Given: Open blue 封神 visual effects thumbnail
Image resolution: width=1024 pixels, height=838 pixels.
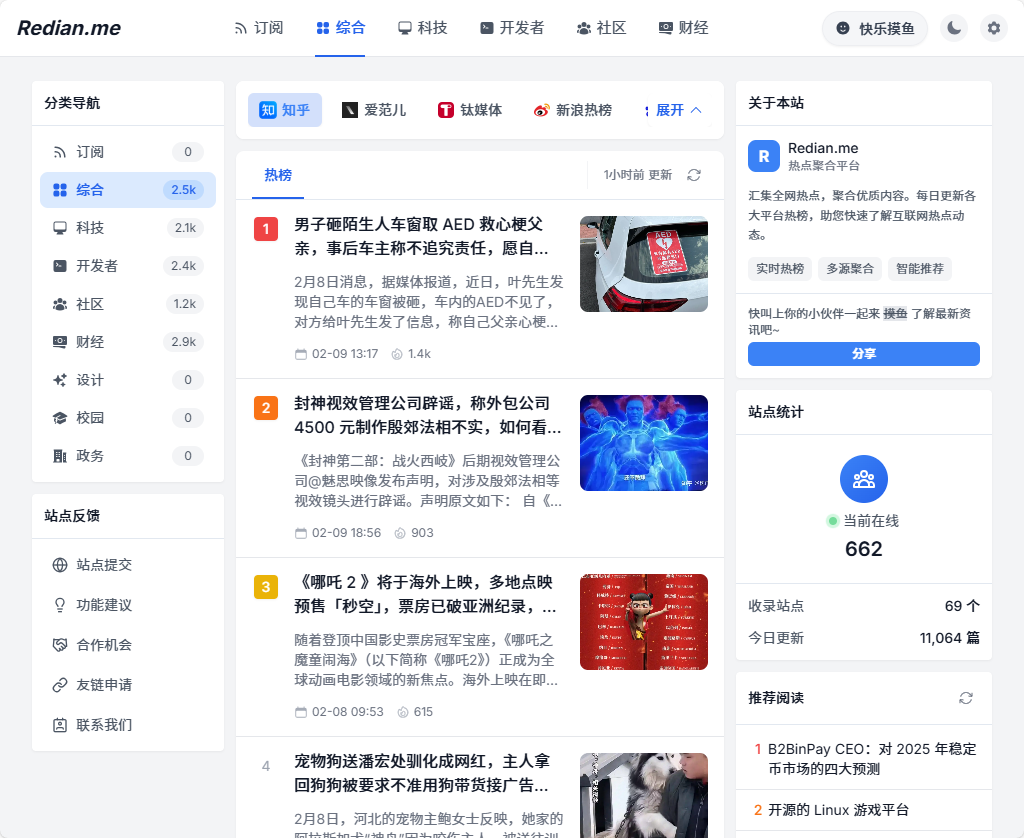Looking at the screenshot, I should [x=644, y=443].
